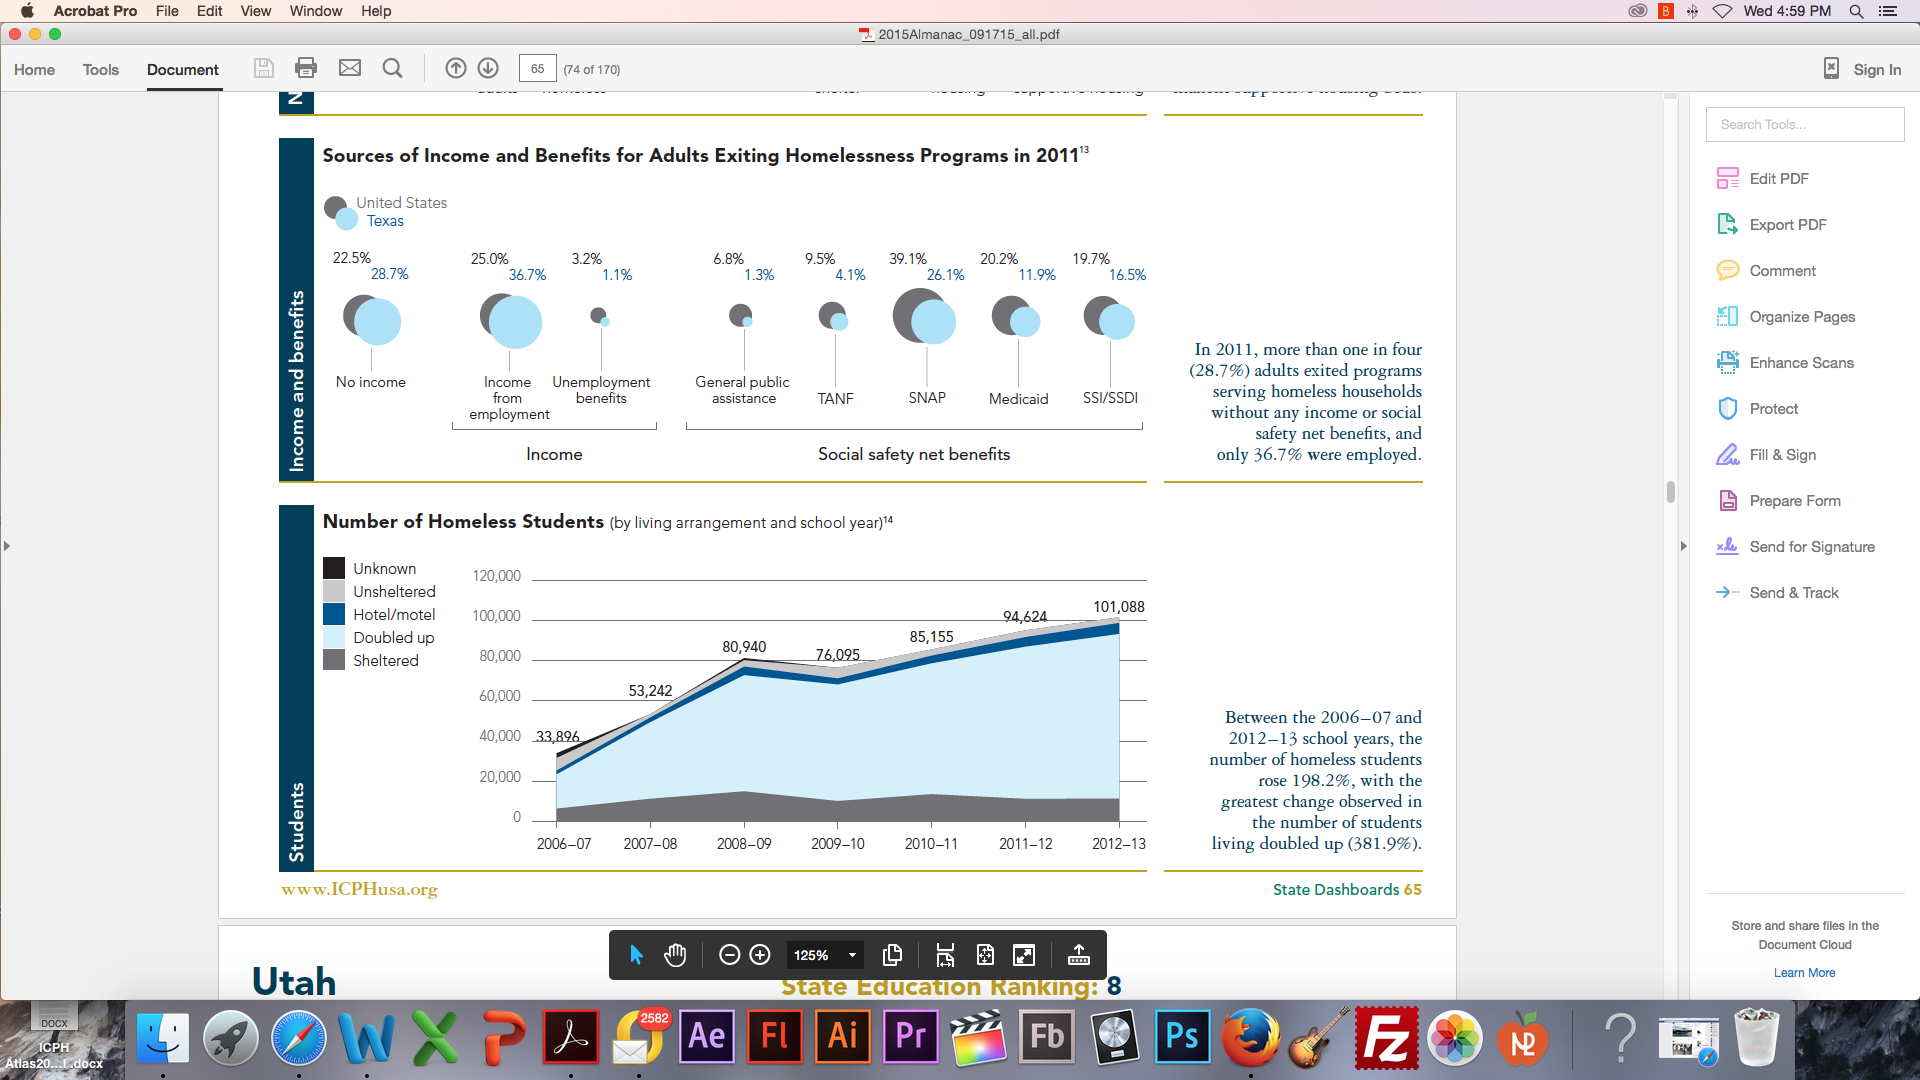Click the zoom in plus icon
The width and height of the screenshot is (1920, 1080).
(760, 955)
